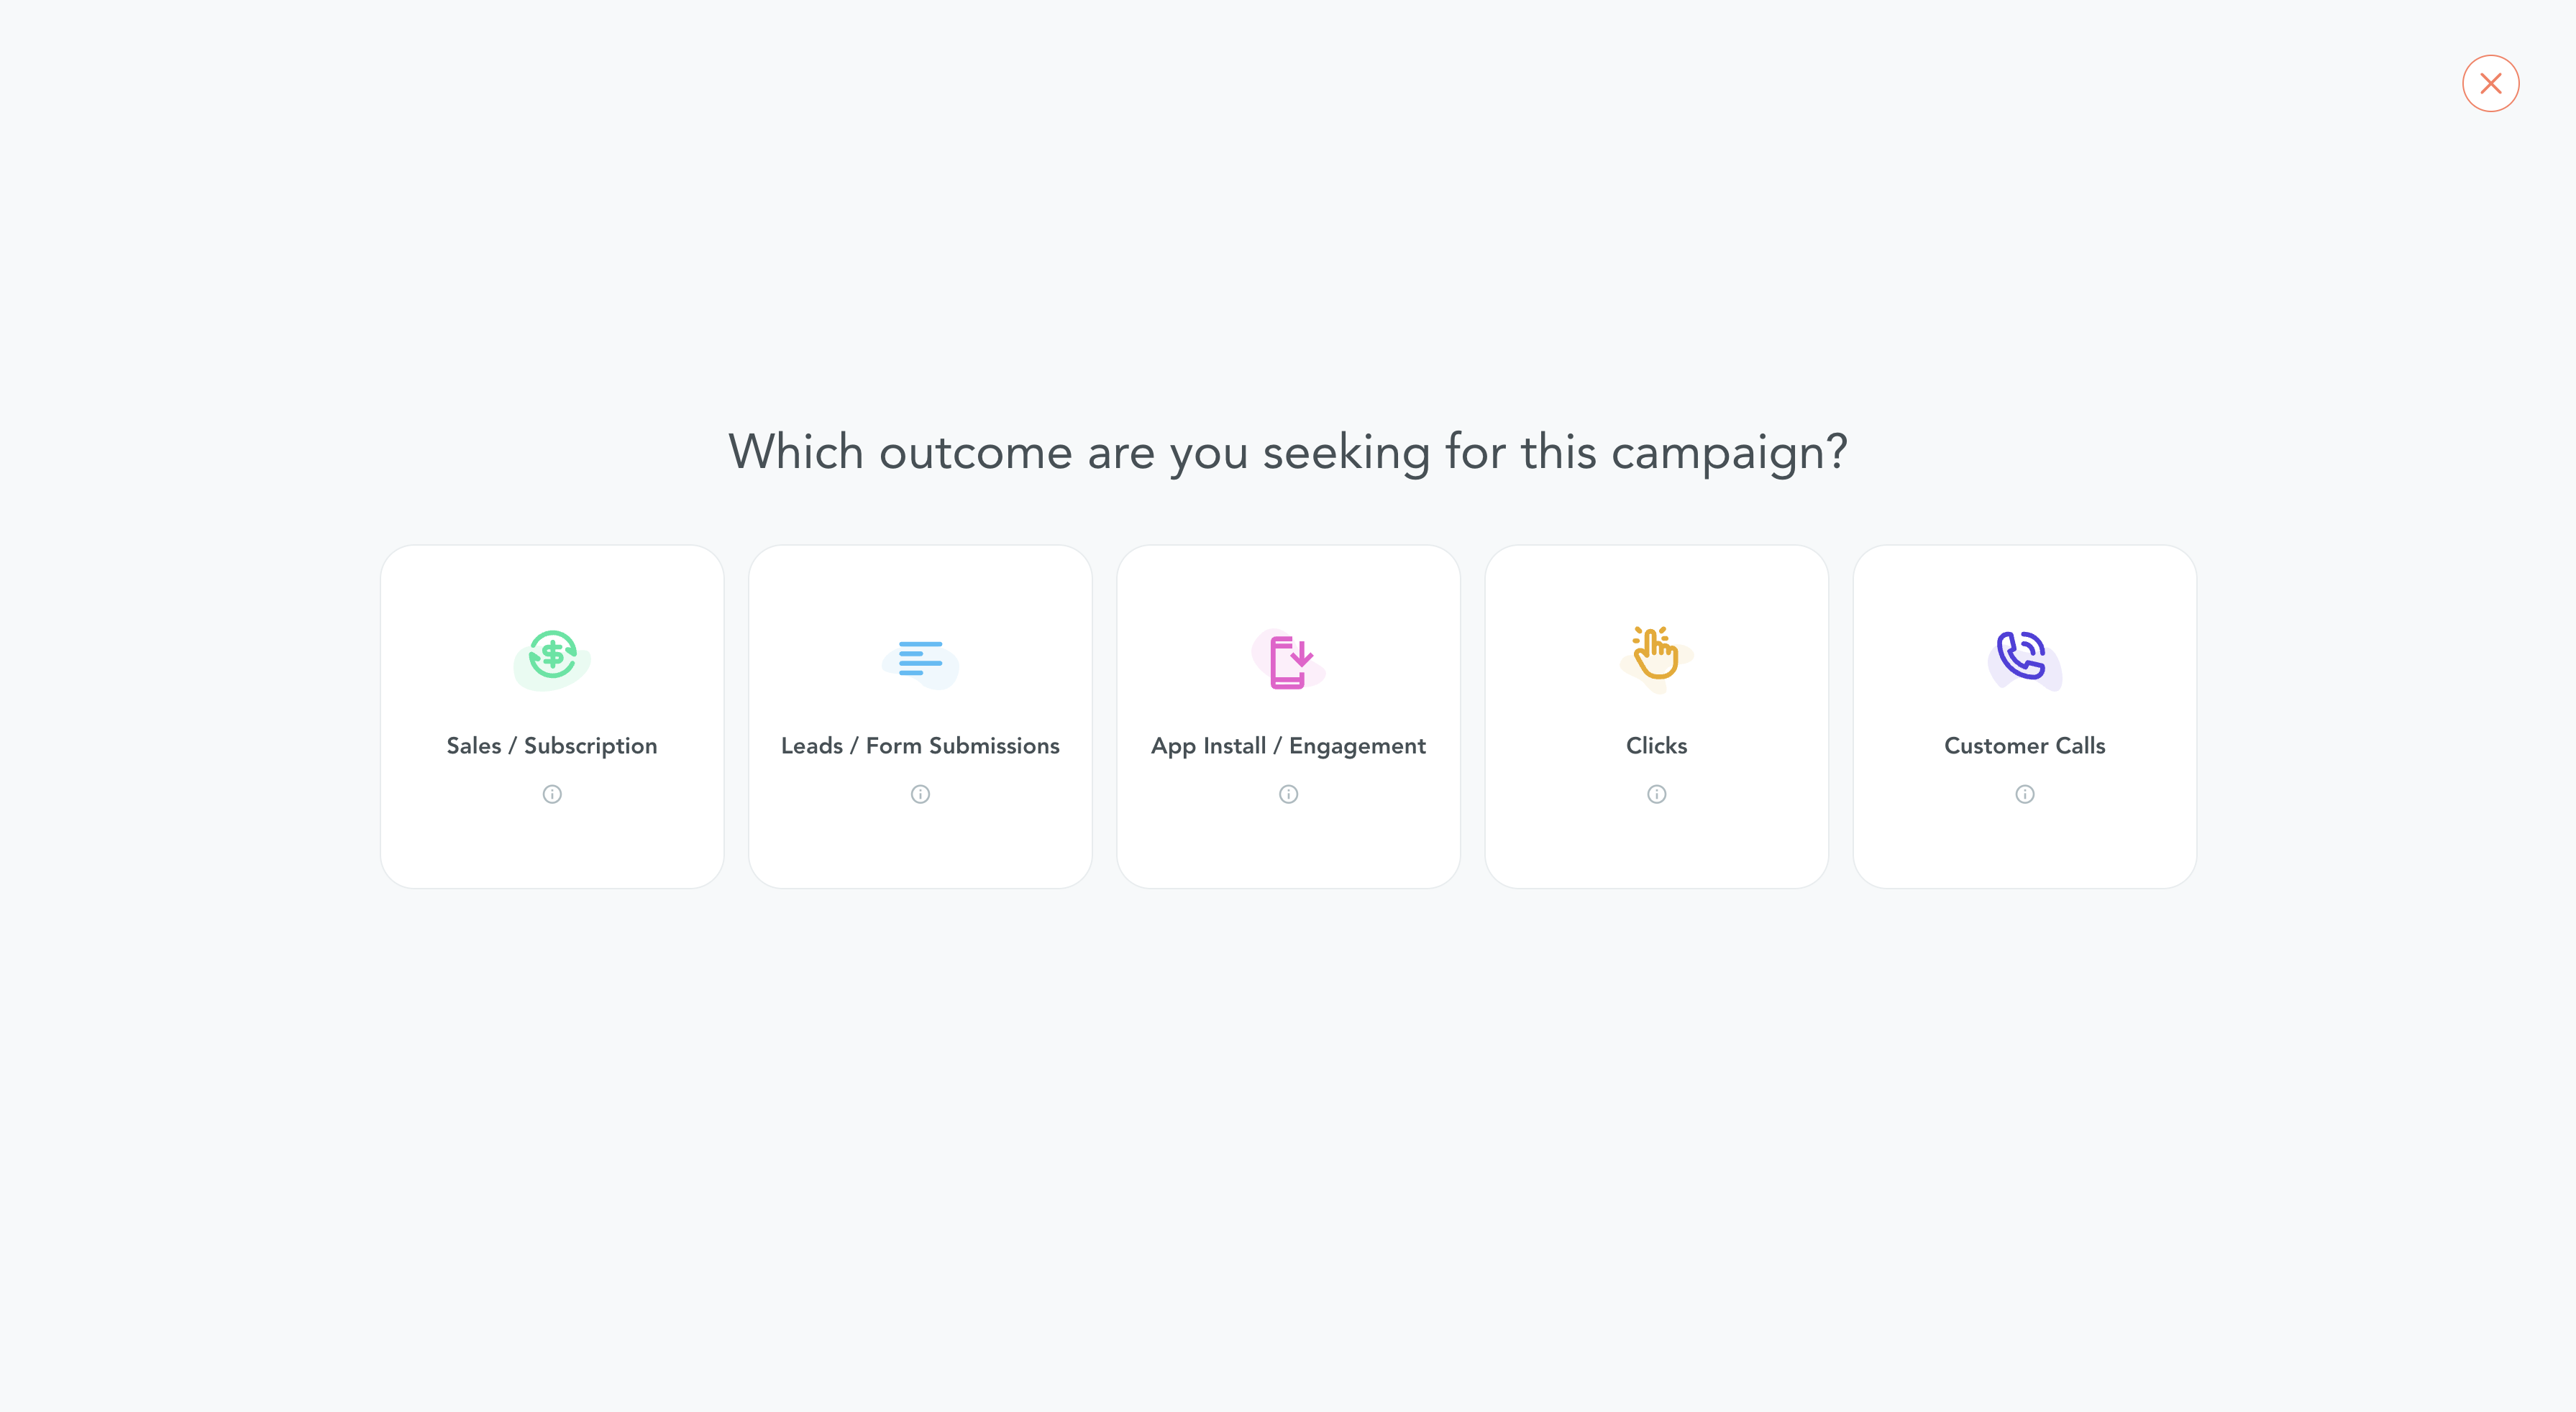Select the Clicks label
Screen dimensions: 2576x1412
pyautogui.click(x=1656, y=746)
